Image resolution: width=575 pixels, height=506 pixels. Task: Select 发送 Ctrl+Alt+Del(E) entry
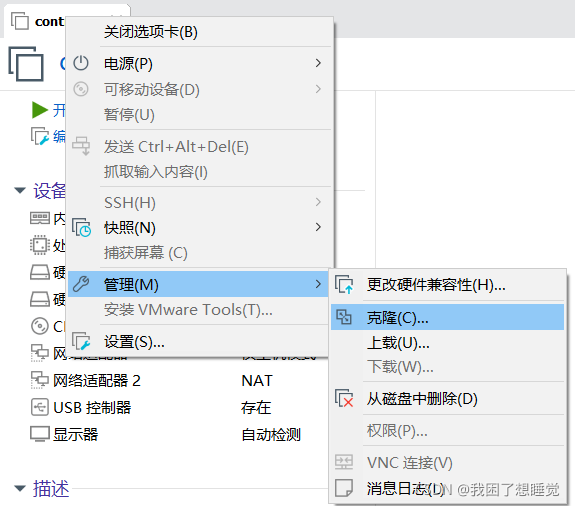(200, 147)
